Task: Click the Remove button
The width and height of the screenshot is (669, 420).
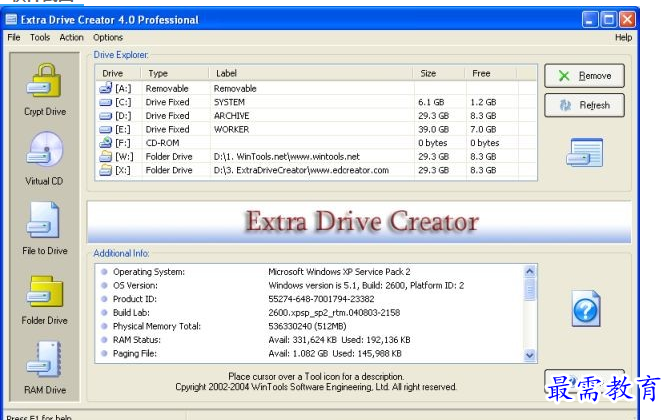Action: click(584, 76)
